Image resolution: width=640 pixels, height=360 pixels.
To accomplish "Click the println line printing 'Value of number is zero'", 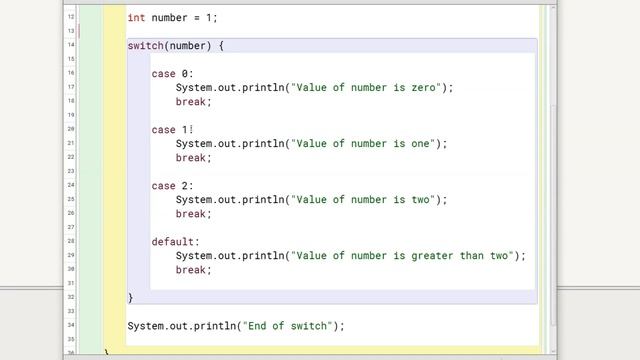I will point(314,88).
